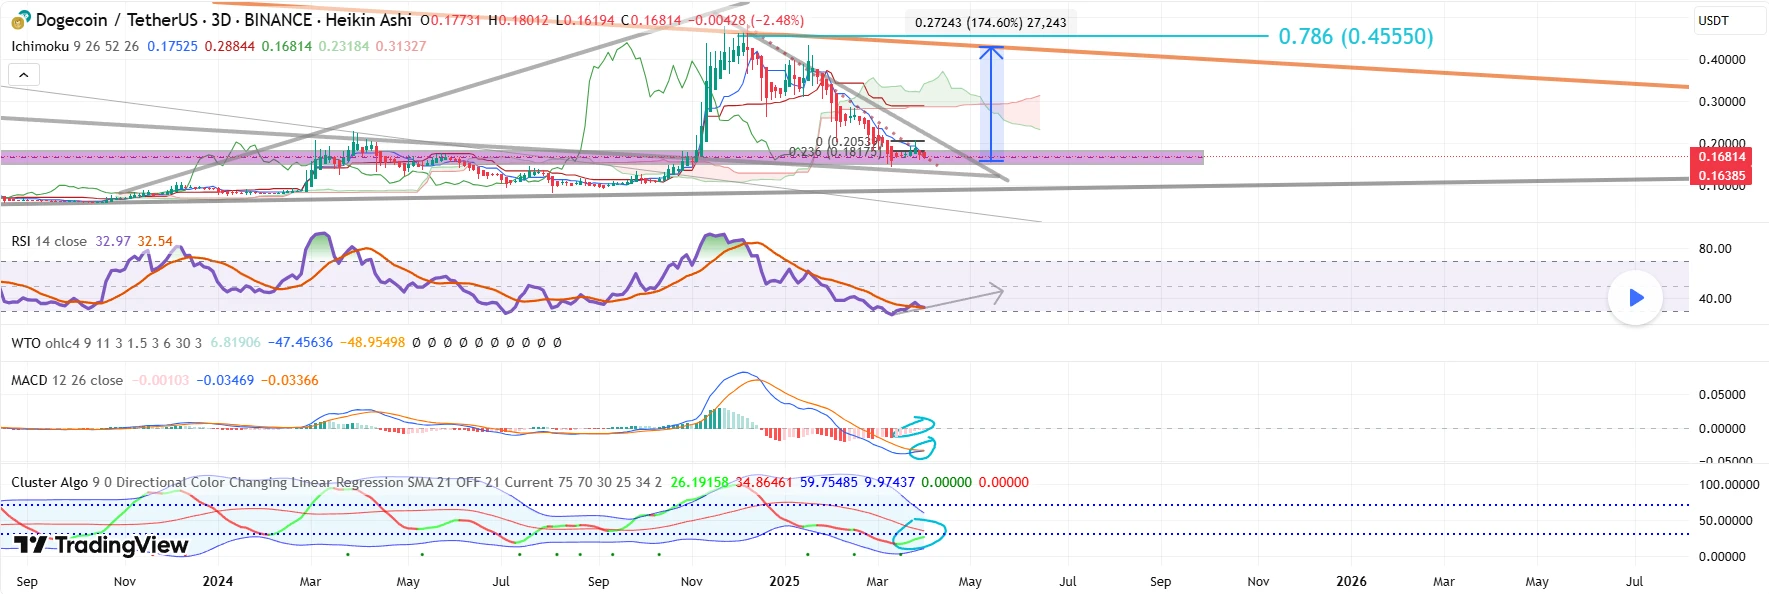This screenshot has width=1769, height=594.
Task: Click the MACD histogram value -0.00103
Action: [x=161, y=380]
